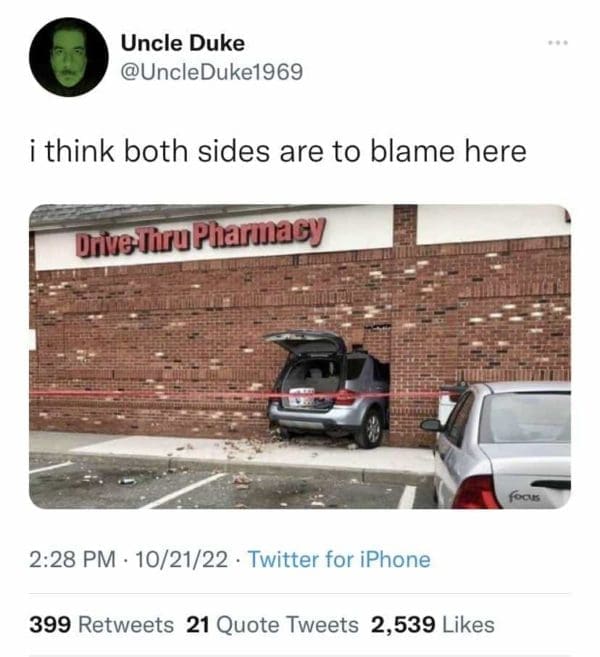600x657 pixels.
Task: Click the 10/21/22 tweet date
Action: (x=181, y=559)
